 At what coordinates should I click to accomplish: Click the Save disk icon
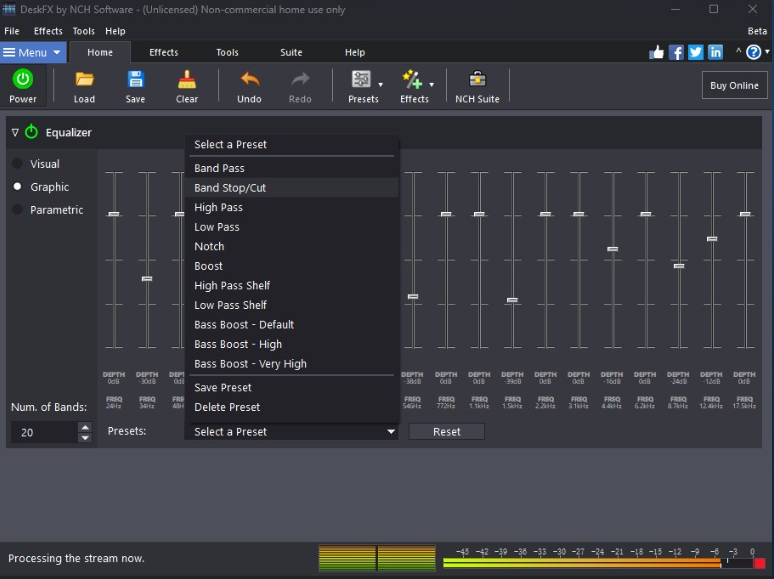point(135,79)
